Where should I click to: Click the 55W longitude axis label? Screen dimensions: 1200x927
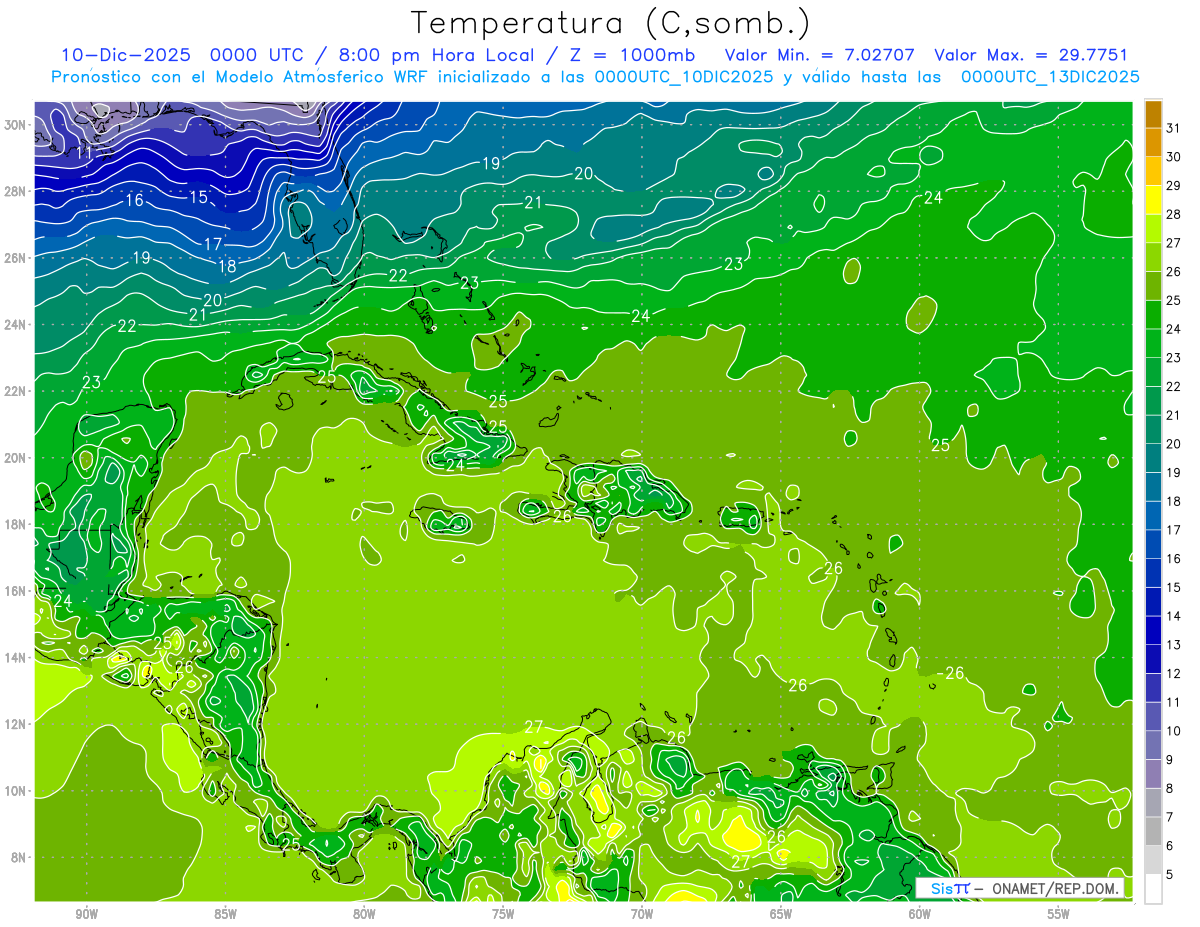(1058, 914)
